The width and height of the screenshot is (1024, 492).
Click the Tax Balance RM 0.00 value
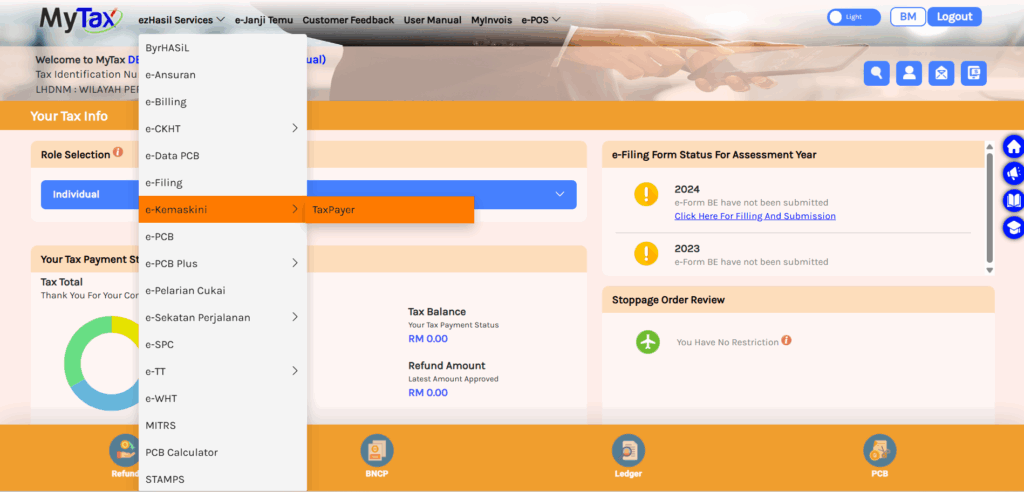click(x=428, y=338)
